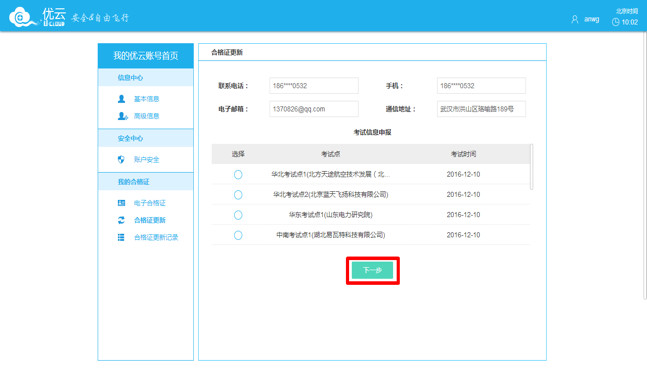Select radio for 中南考试点1

pyautogui.click(x=238, y=235)
